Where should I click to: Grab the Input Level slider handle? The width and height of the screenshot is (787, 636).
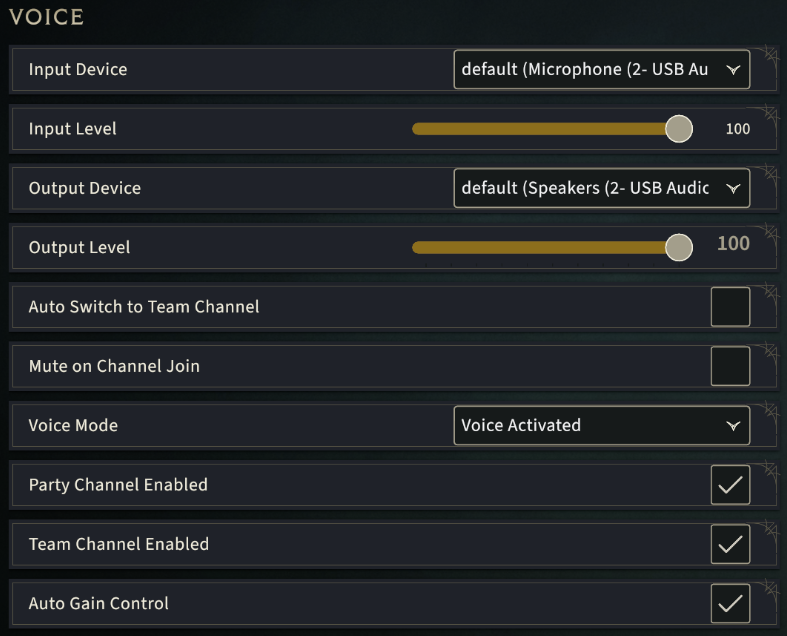(679, 129)
